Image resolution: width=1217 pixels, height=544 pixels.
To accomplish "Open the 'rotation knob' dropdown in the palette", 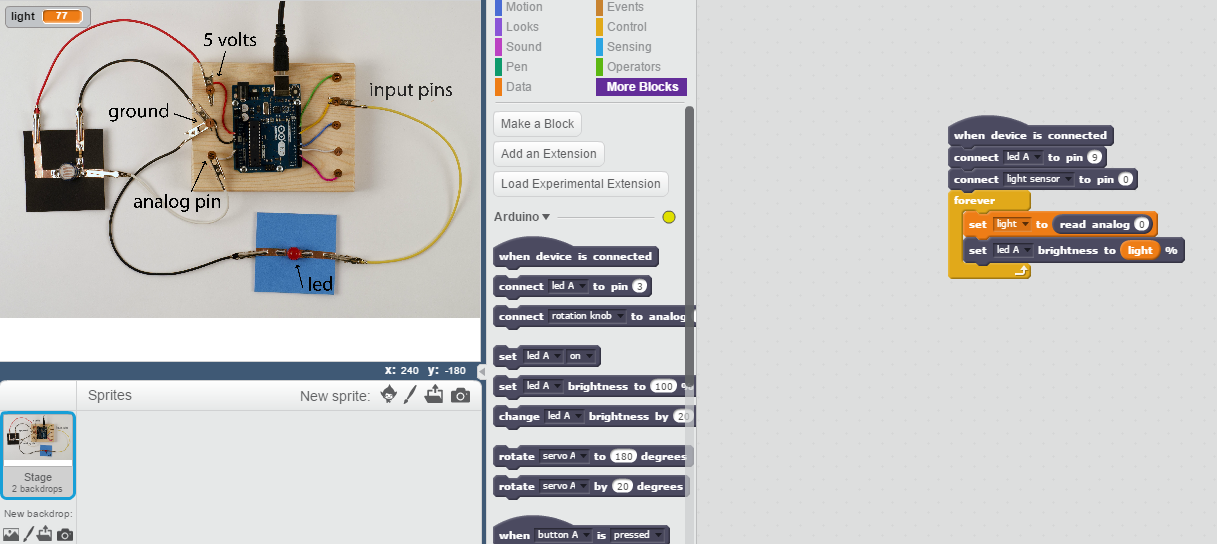I will click(x=587, y=316).
